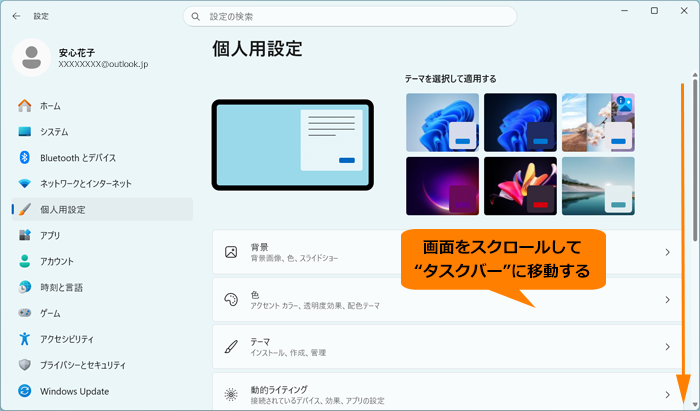Image resolution: width=700 pixels, height=411 pixels.
Task: Go to プライバシーとセキュリティ
Action: pos(102,365)
